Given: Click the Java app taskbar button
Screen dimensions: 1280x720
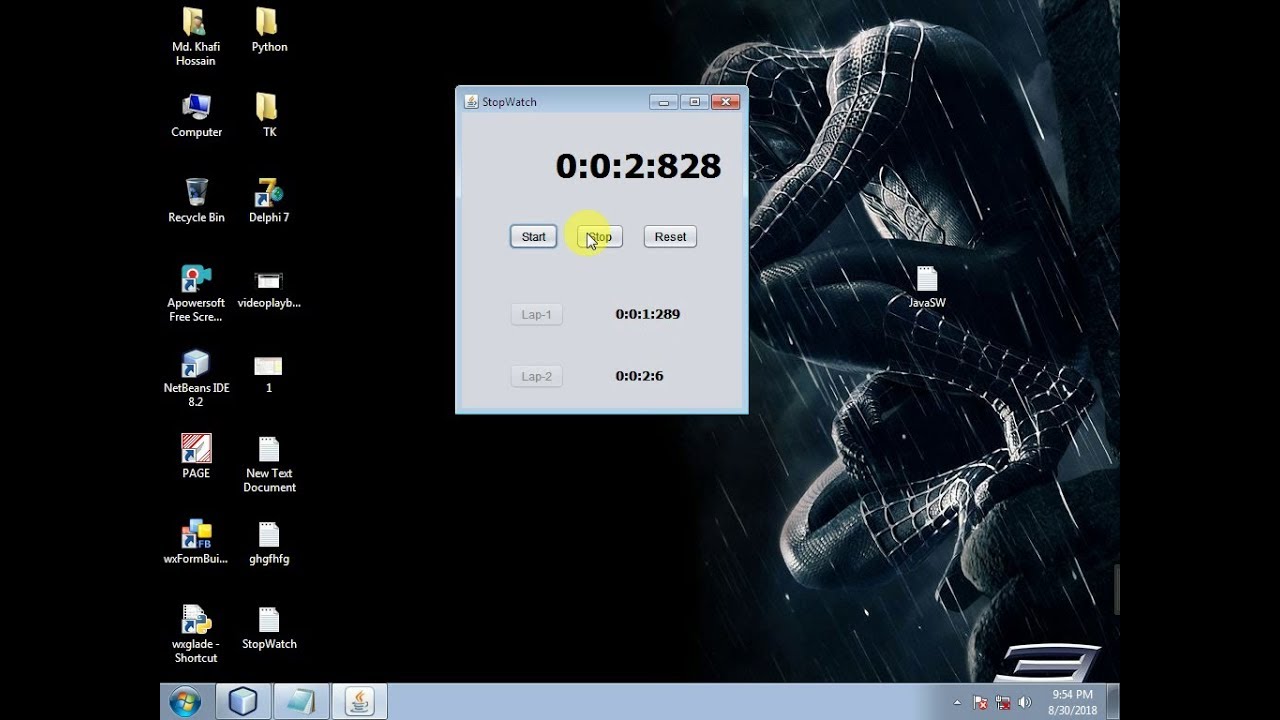Looking at the screenshot, I should click(x=359, y=702).
